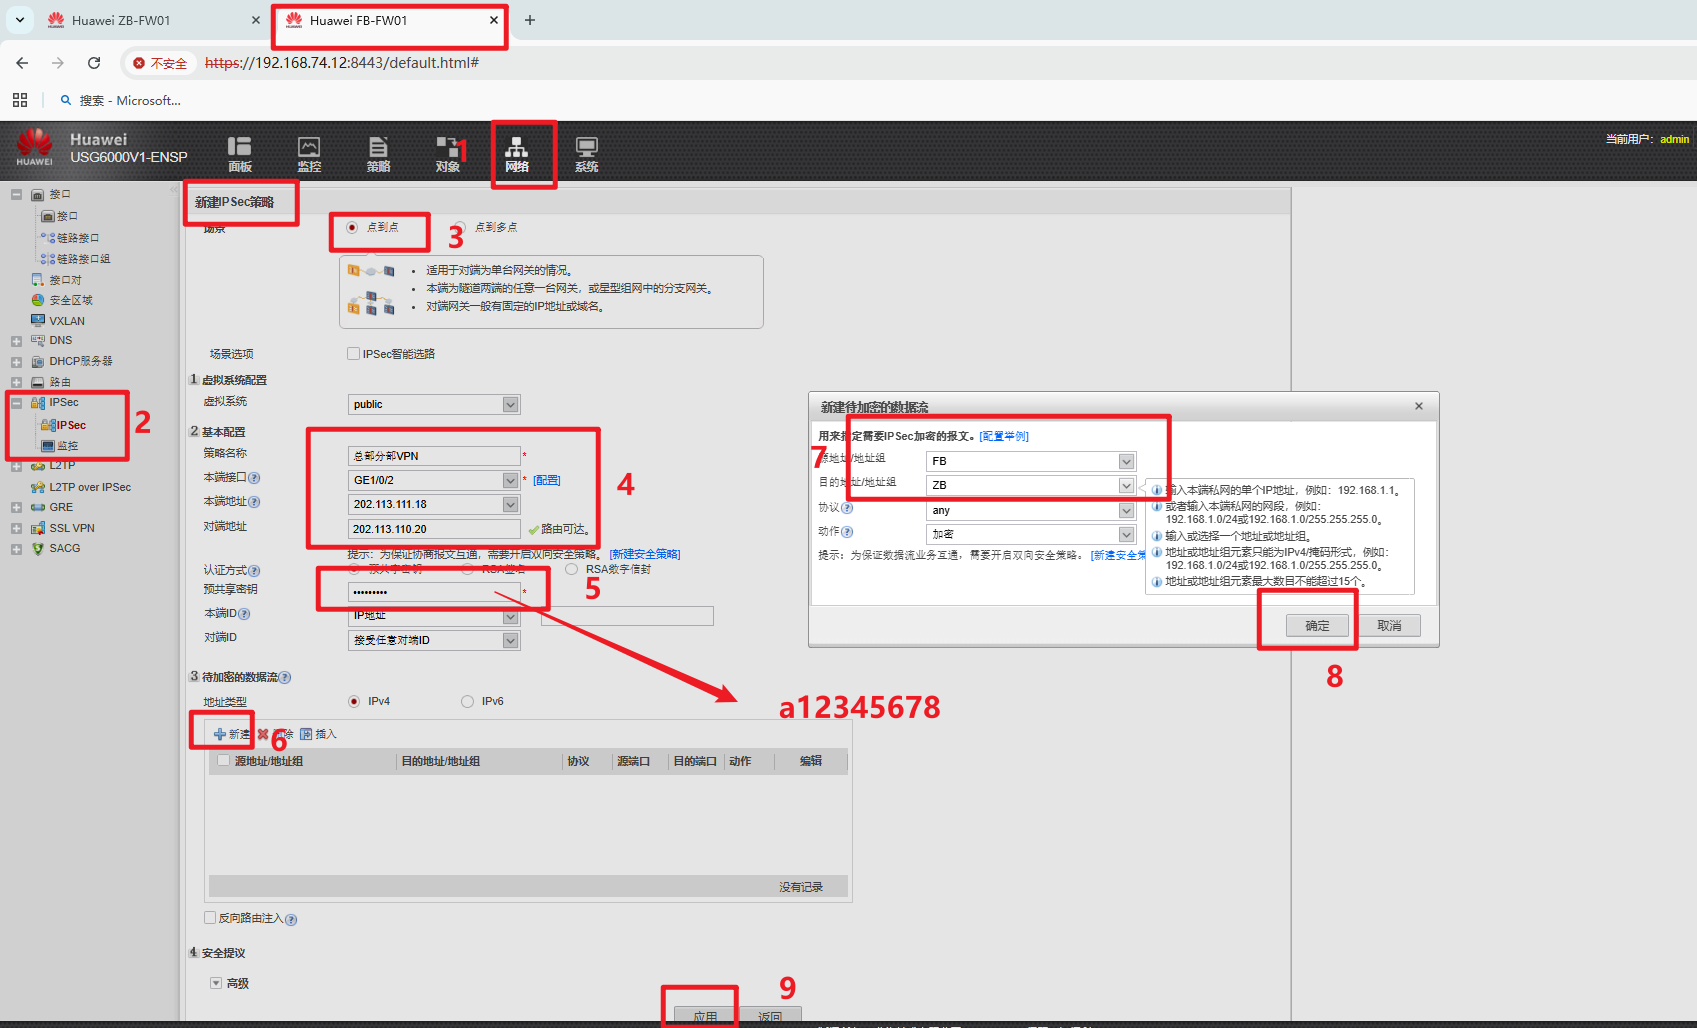Screen dimensions: 1697x1028
Task: Expand the DNS tree node
Action: coord(16,341)
